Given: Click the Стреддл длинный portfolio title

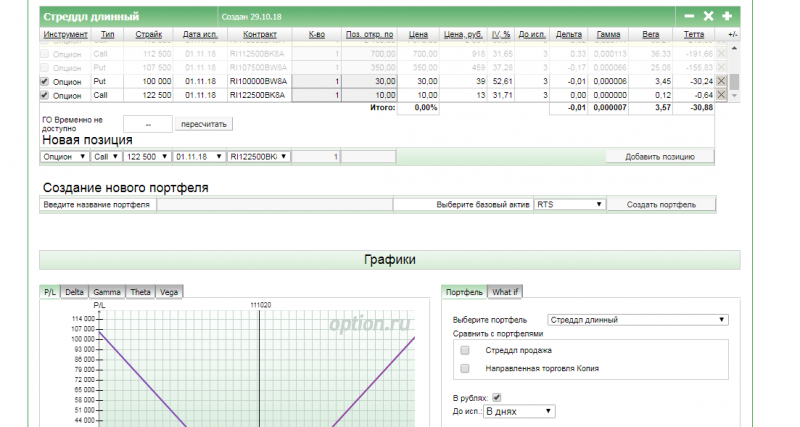Looking at the screenshot, I should coord(91,16).
